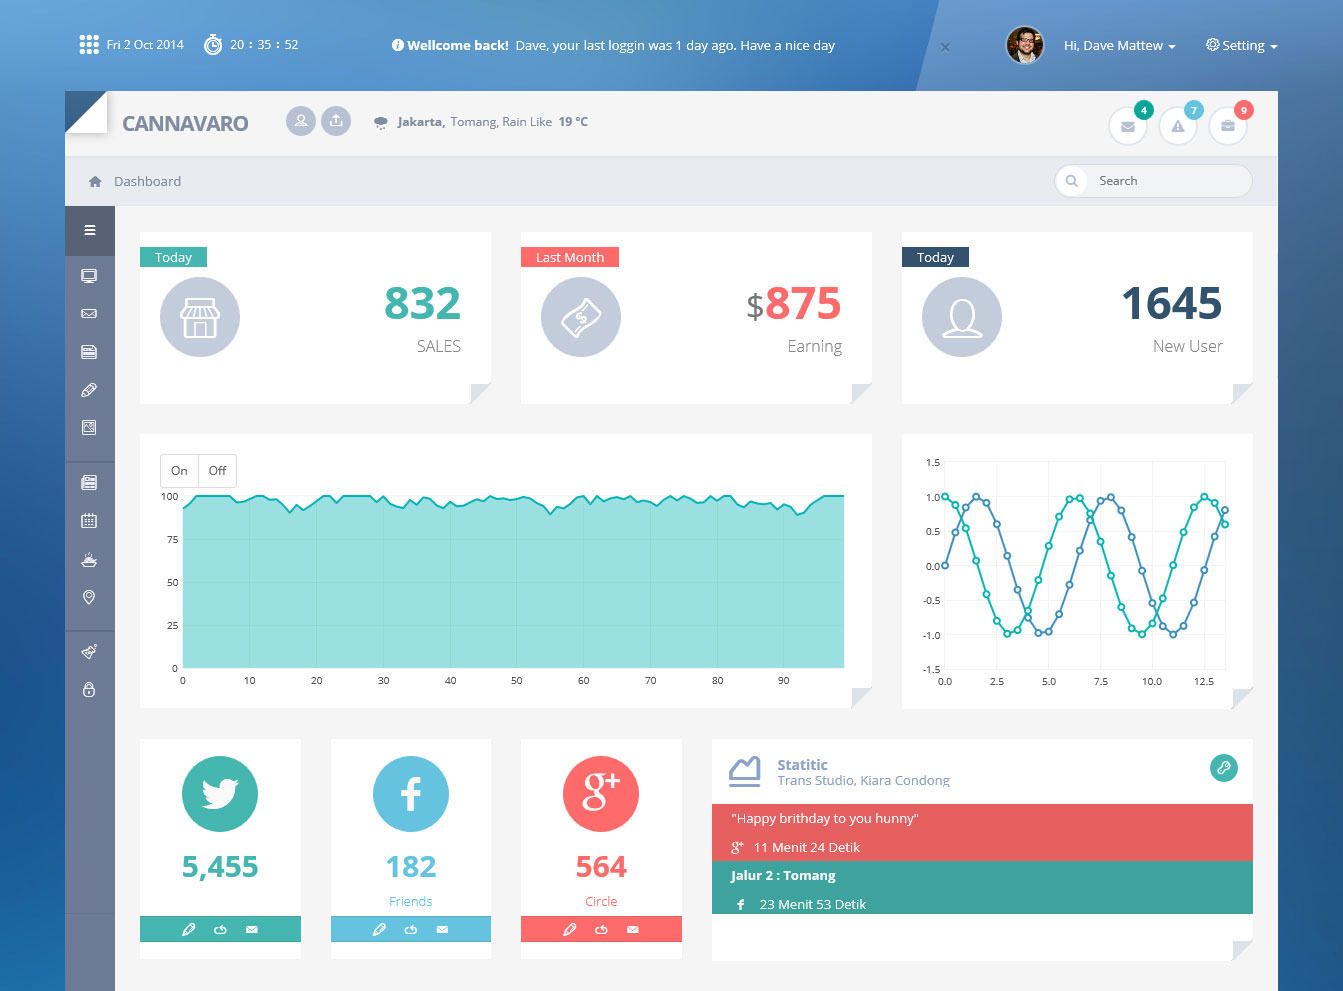Screen dimensions: 1343x991
Task: Open the monitor dashboard sidebar item
Action: click(x=89, y=276)
